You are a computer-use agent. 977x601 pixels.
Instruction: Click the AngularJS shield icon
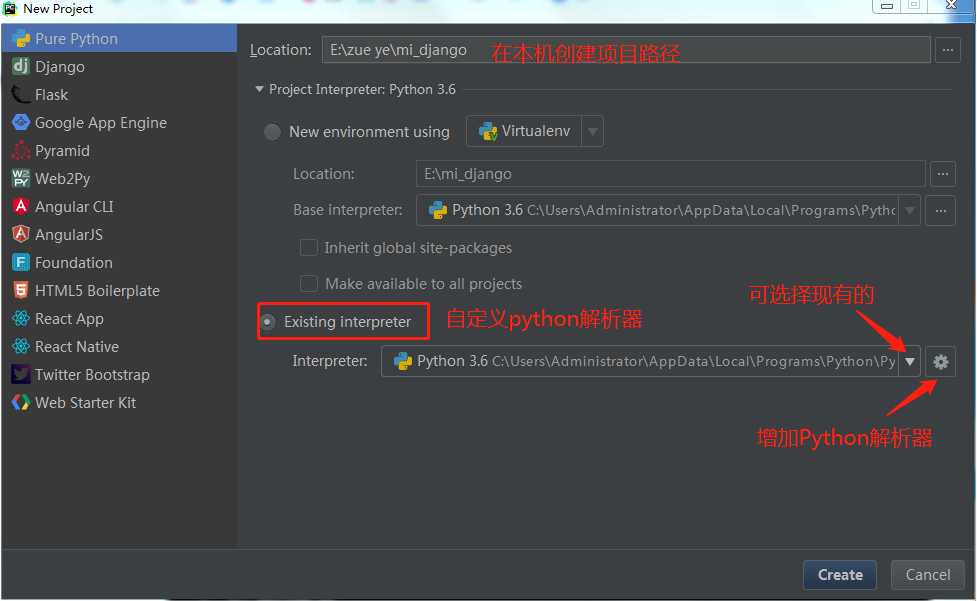coord(21,234)
